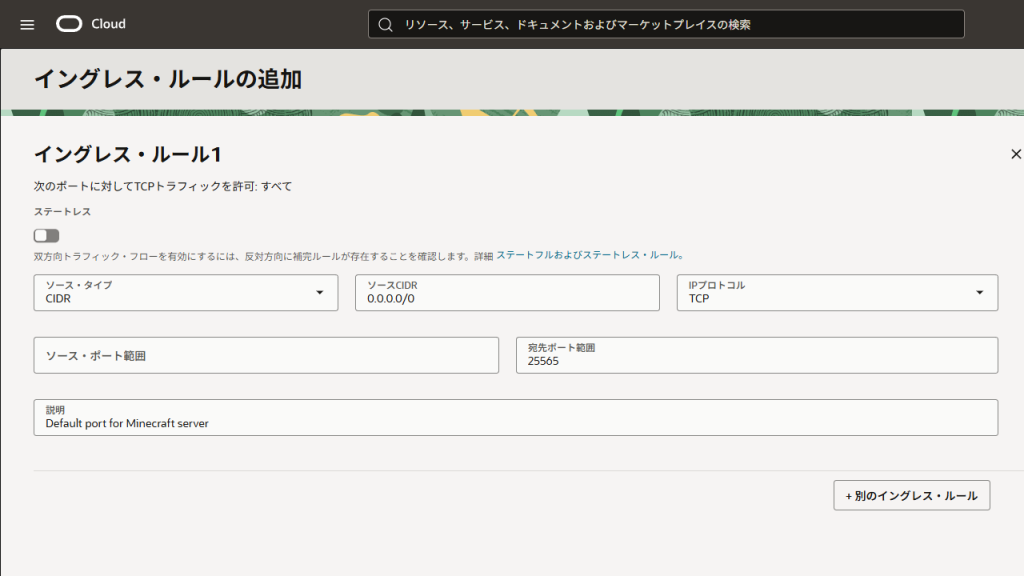Click the 説明 field with Minecraft text
Image resolution: width=1024 pixels, height=576 pixels.
click(515, 417)
